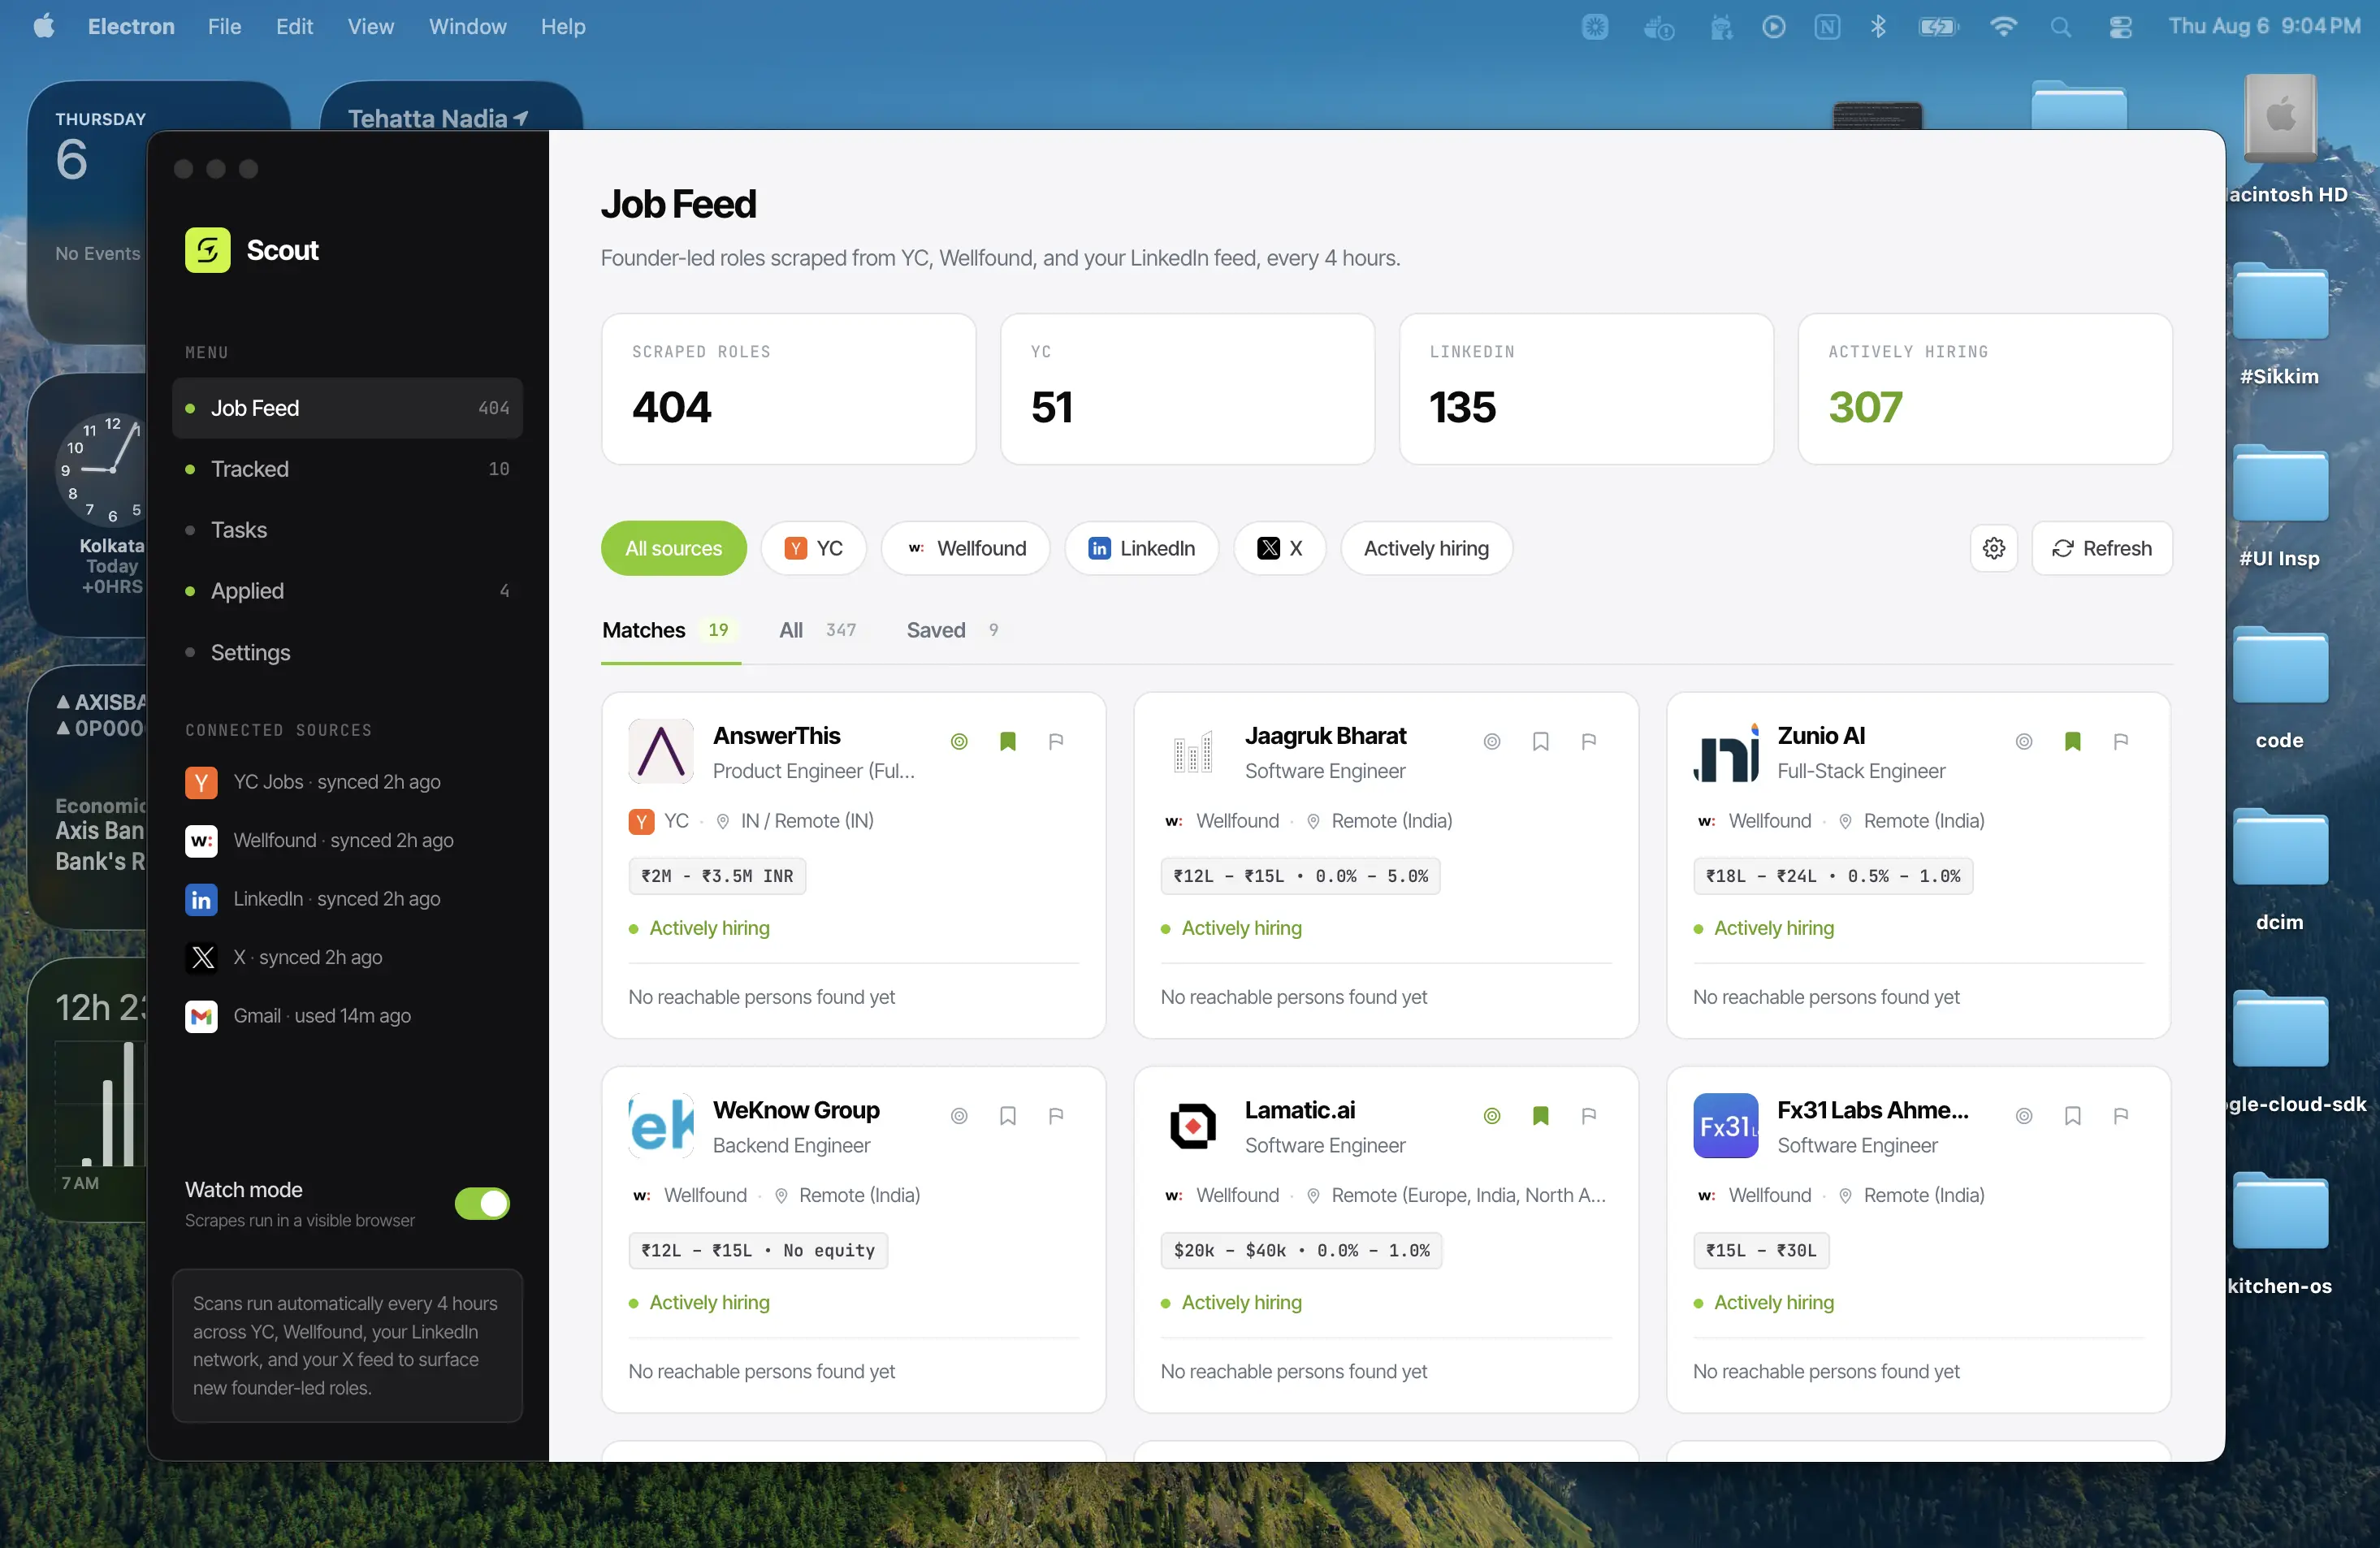Click the Scraped Roles 404 stat card
The image size is (2380, 1548).
point(788,389)
